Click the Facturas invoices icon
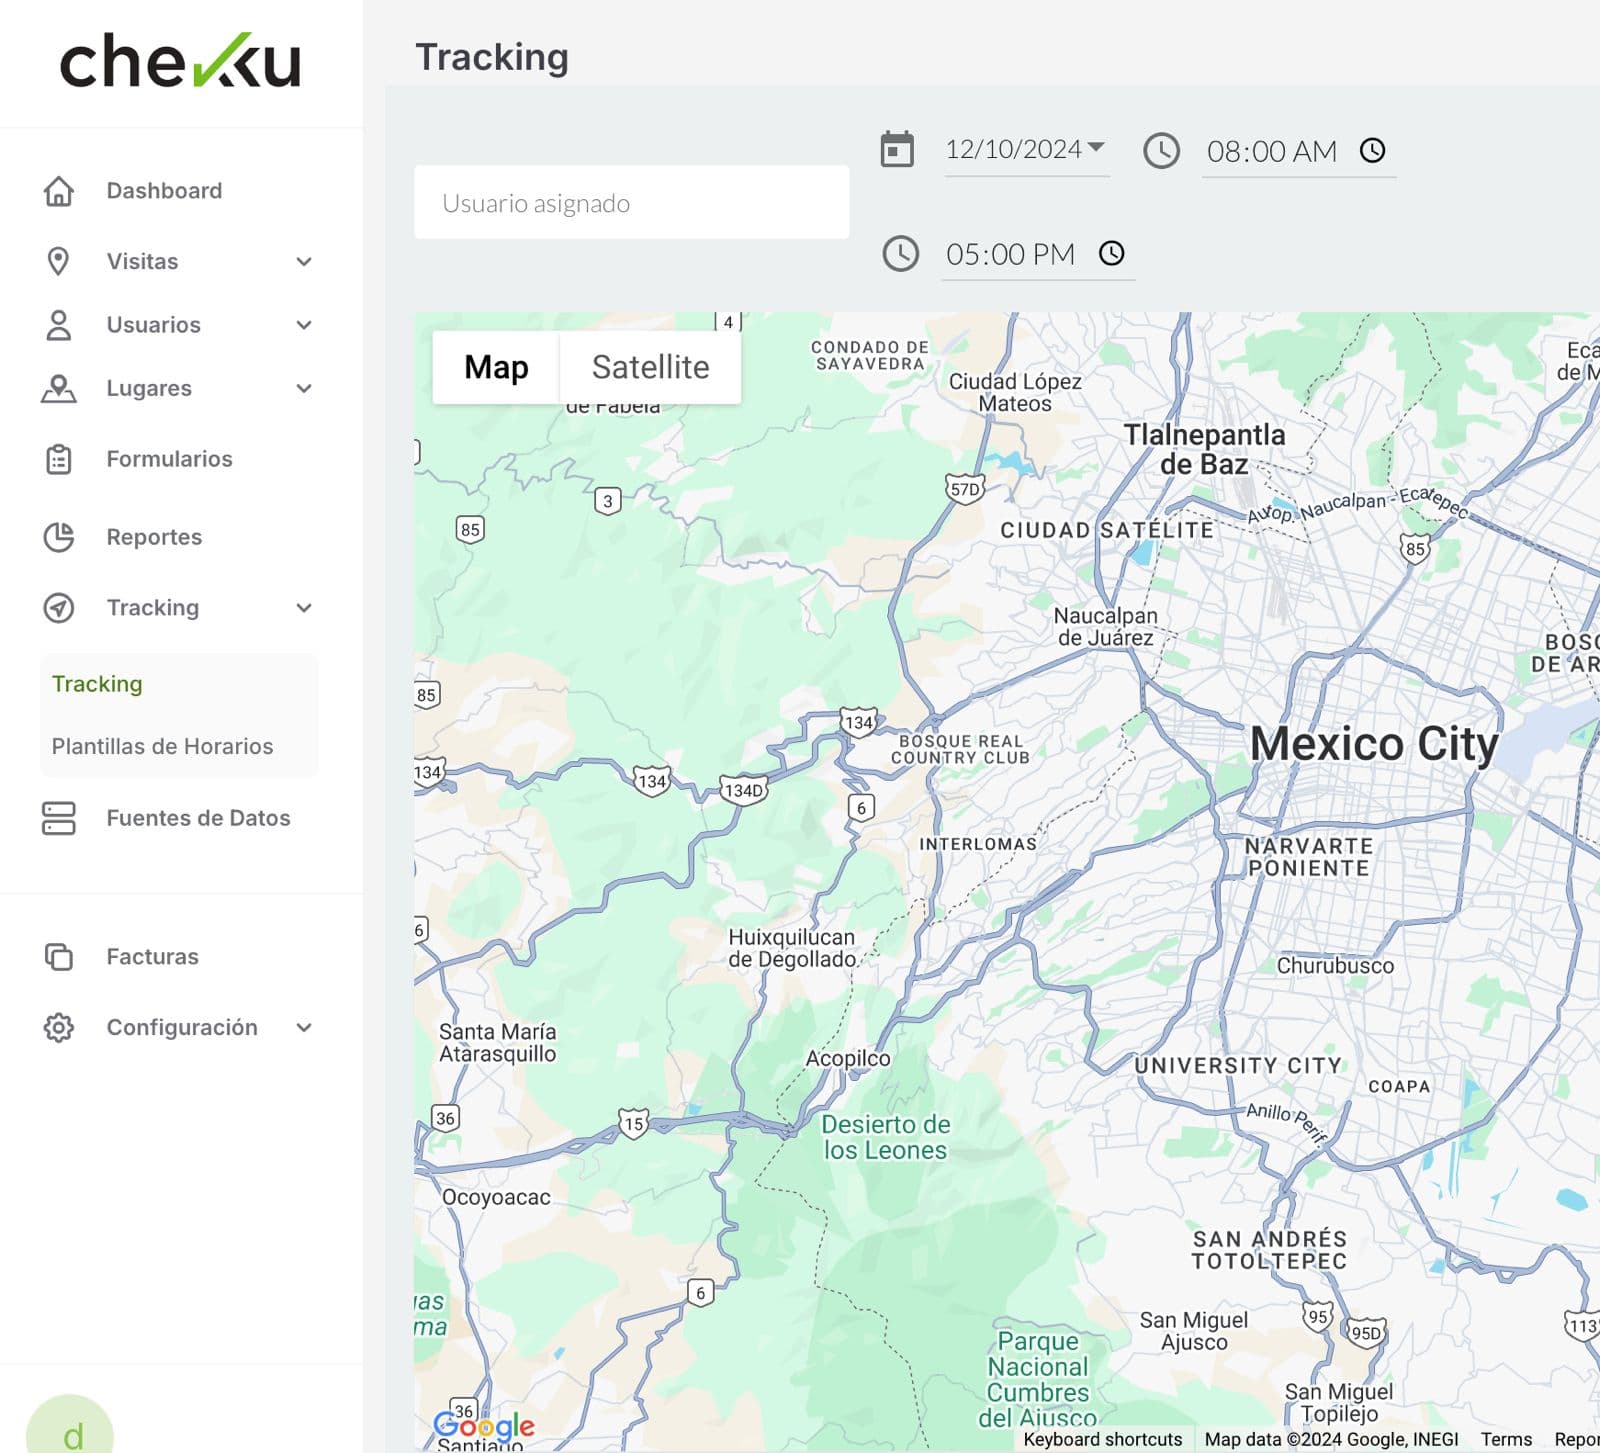The width and height of the screenshot is (1600, 1453). (59, 956)
